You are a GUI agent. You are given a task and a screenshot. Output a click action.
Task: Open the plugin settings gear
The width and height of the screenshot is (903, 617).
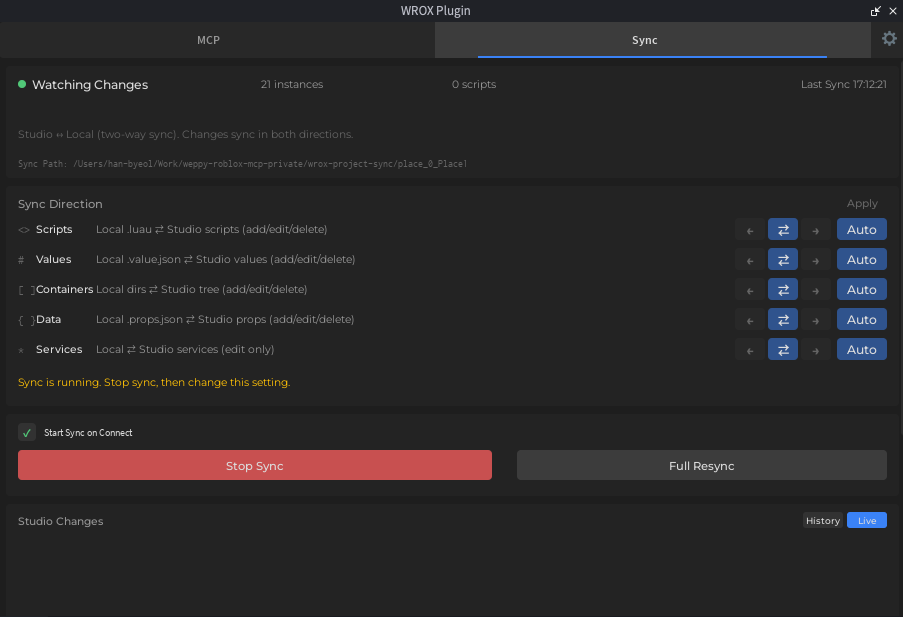click(x=889, y=39)
